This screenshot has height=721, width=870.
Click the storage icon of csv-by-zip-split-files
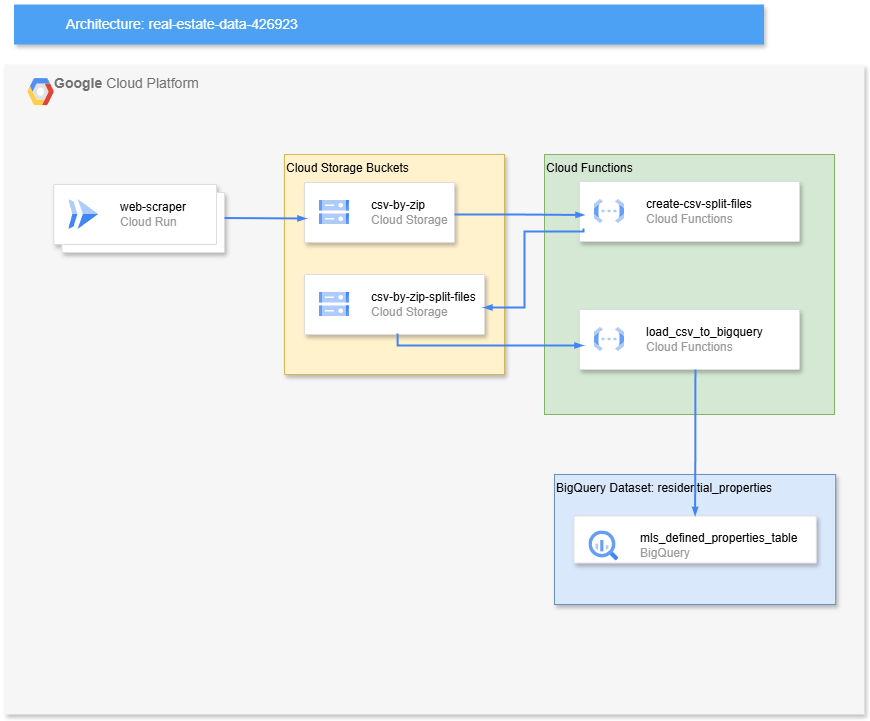pos(334,304)
